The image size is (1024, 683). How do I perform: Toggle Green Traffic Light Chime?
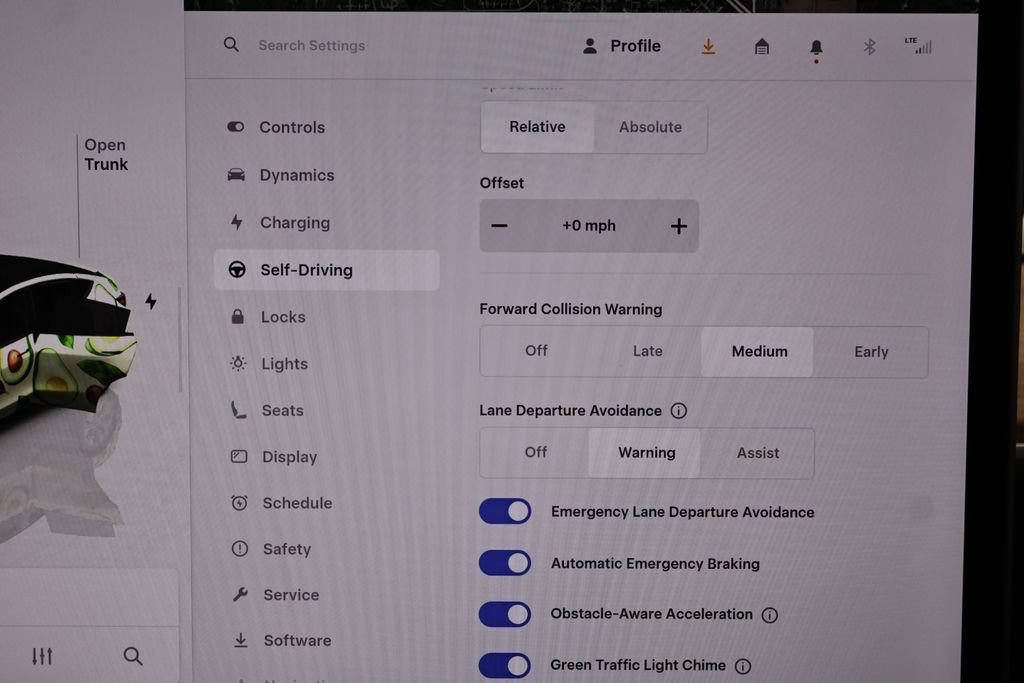[x=505, y=665]
